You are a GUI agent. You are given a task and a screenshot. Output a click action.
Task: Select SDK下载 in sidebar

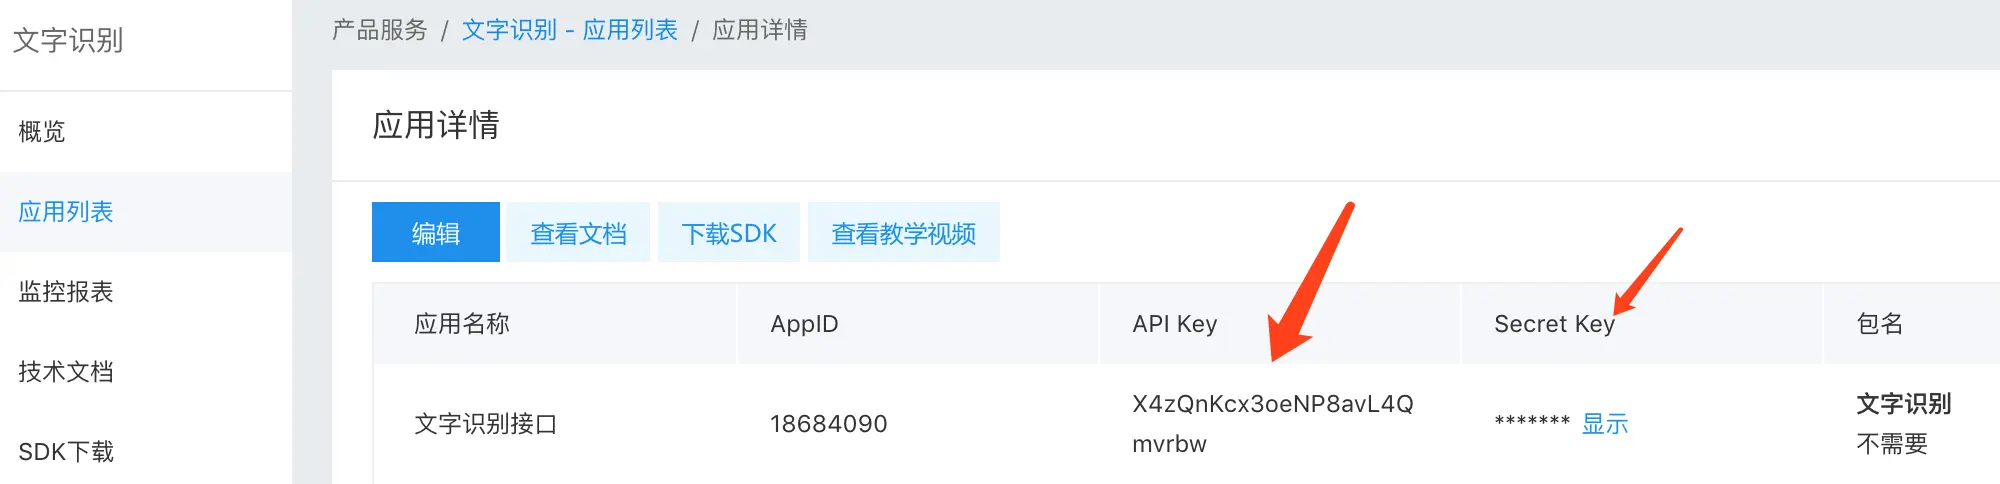click(66, 451)
